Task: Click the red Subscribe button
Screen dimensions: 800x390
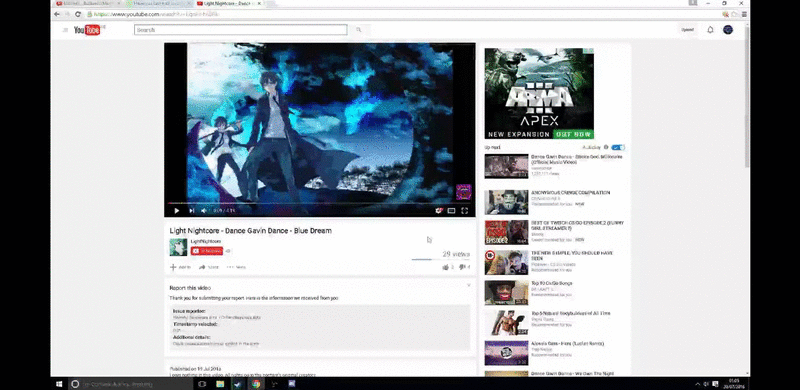Action: click(207, 251)
